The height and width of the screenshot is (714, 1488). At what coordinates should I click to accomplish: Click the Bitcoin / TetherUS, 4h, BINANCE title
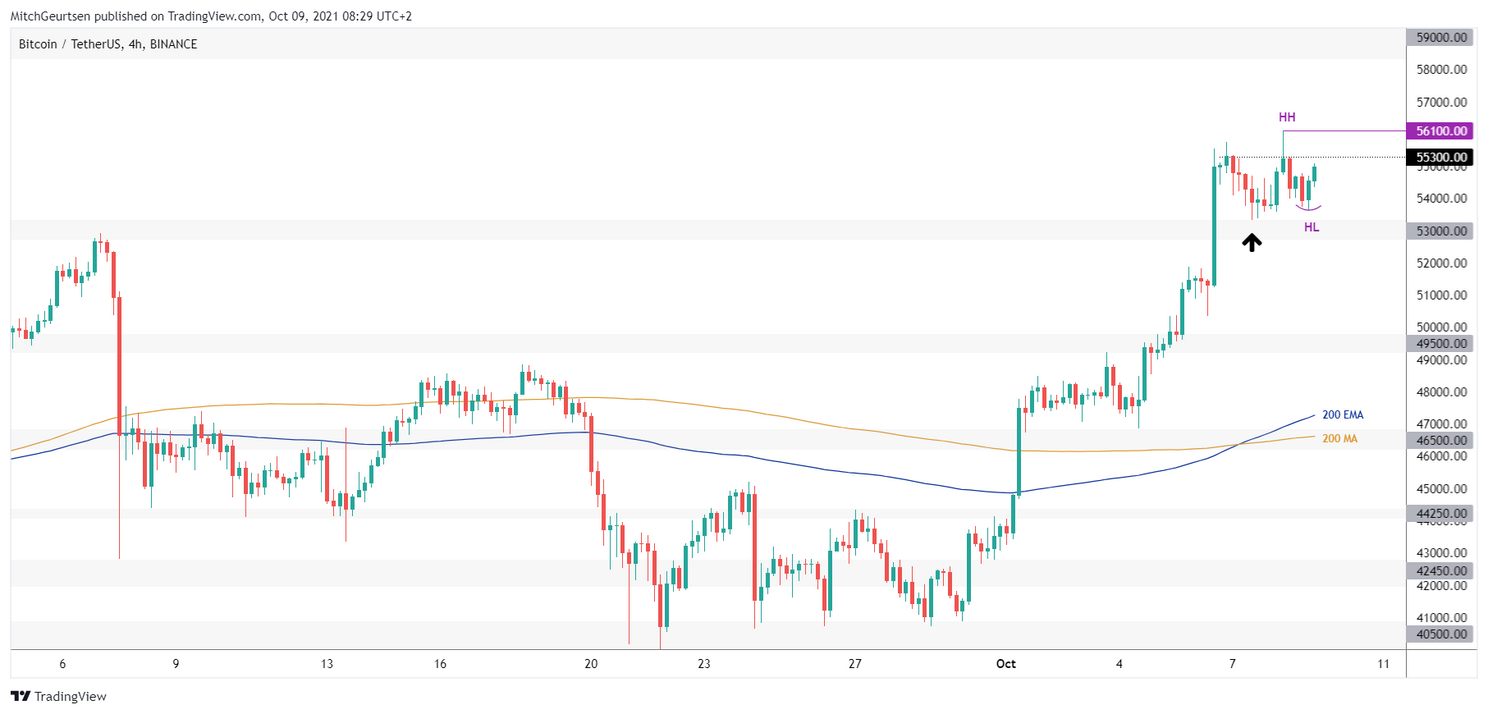click(108, 44)
